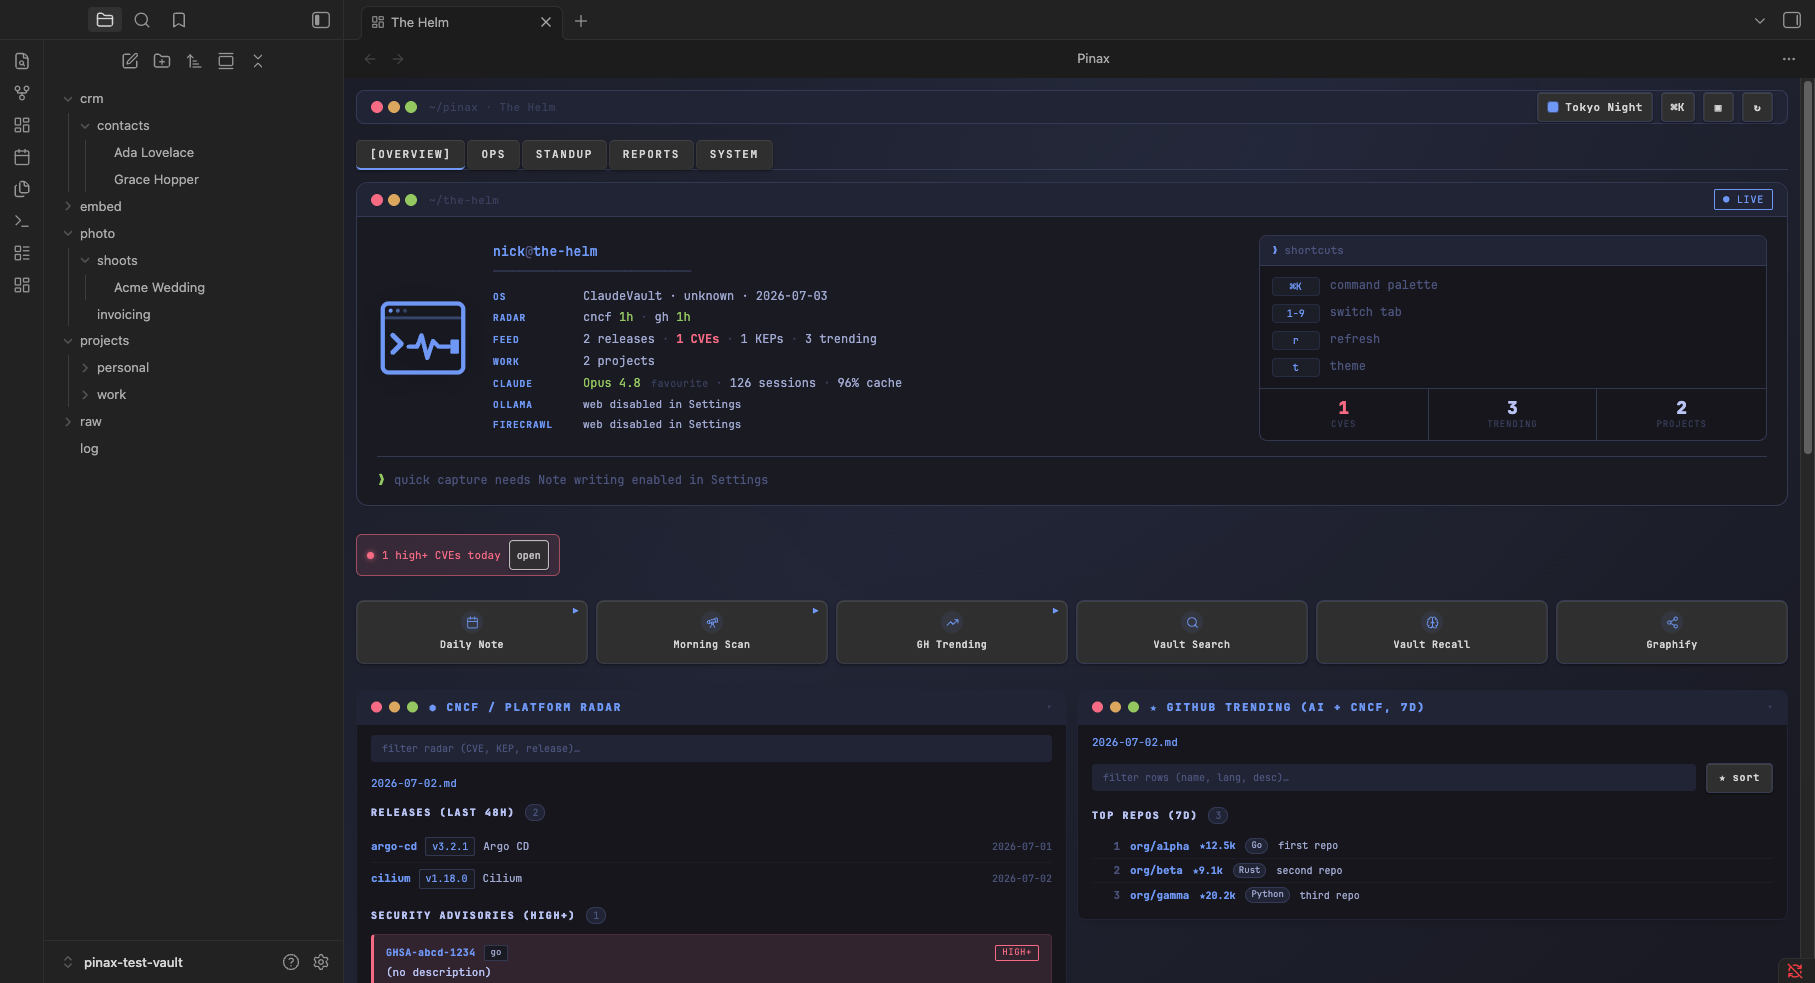This screenshot has height=983, width=1815.
Task: Open command terminal ribbon icon
Action: click(22, 221)
